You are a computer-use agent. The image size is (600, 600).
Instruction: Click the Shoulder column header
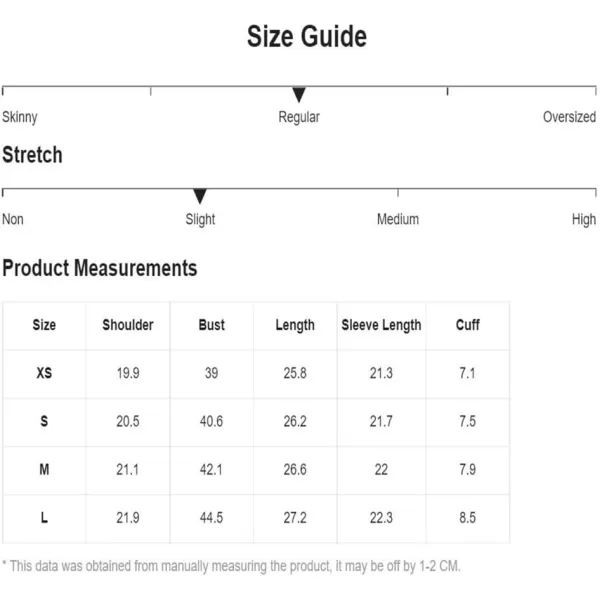click(128, 325)
